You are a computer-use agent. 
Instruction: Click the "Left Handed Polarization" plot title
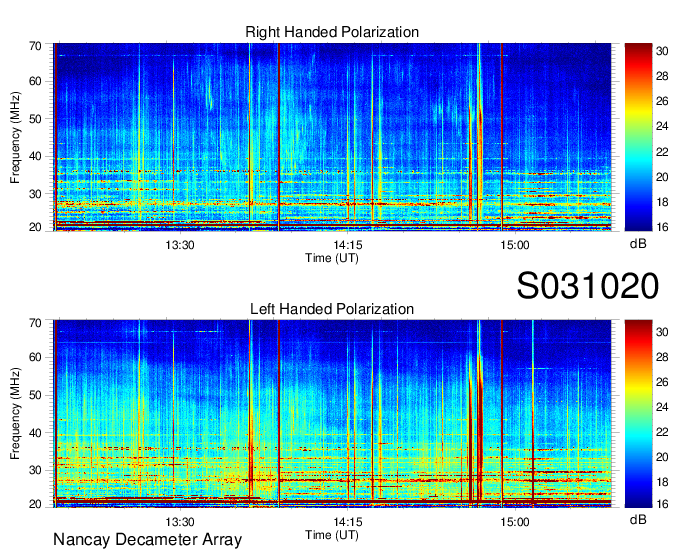(x=332, y=309)
